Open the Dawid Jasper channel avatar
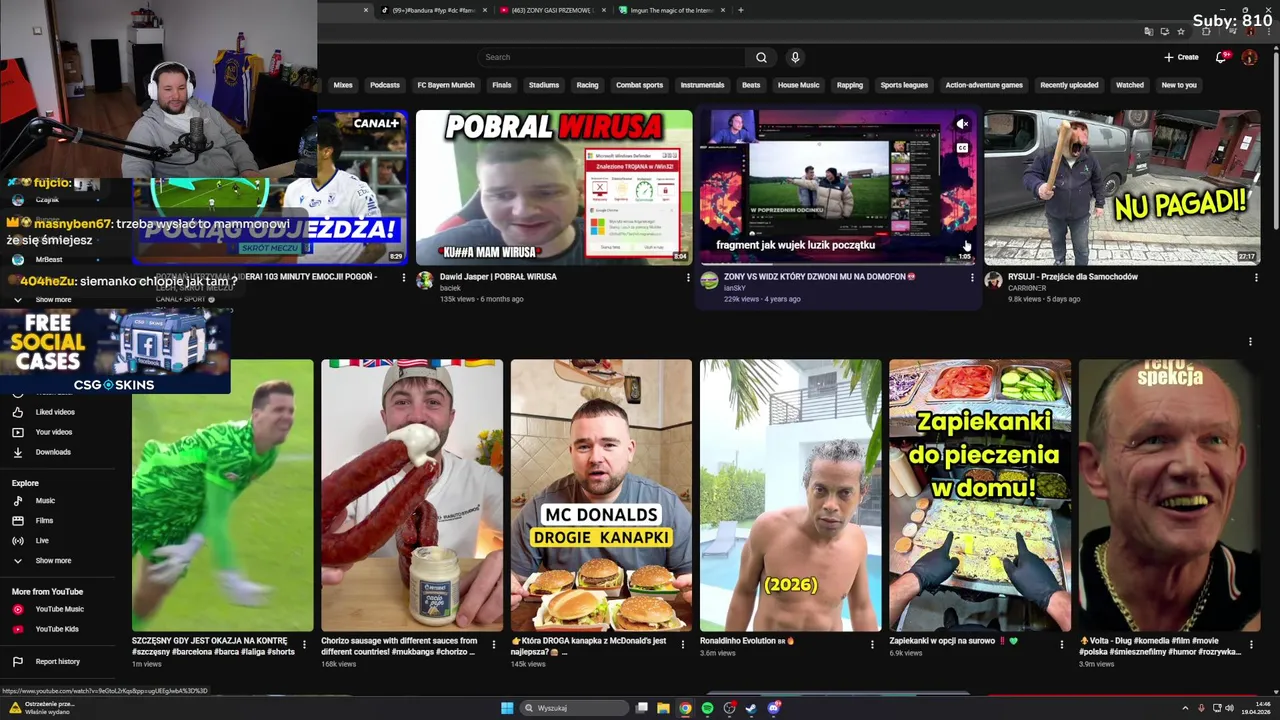The height and width of the screenshot is (720, 1280). (x=425, y=280)
